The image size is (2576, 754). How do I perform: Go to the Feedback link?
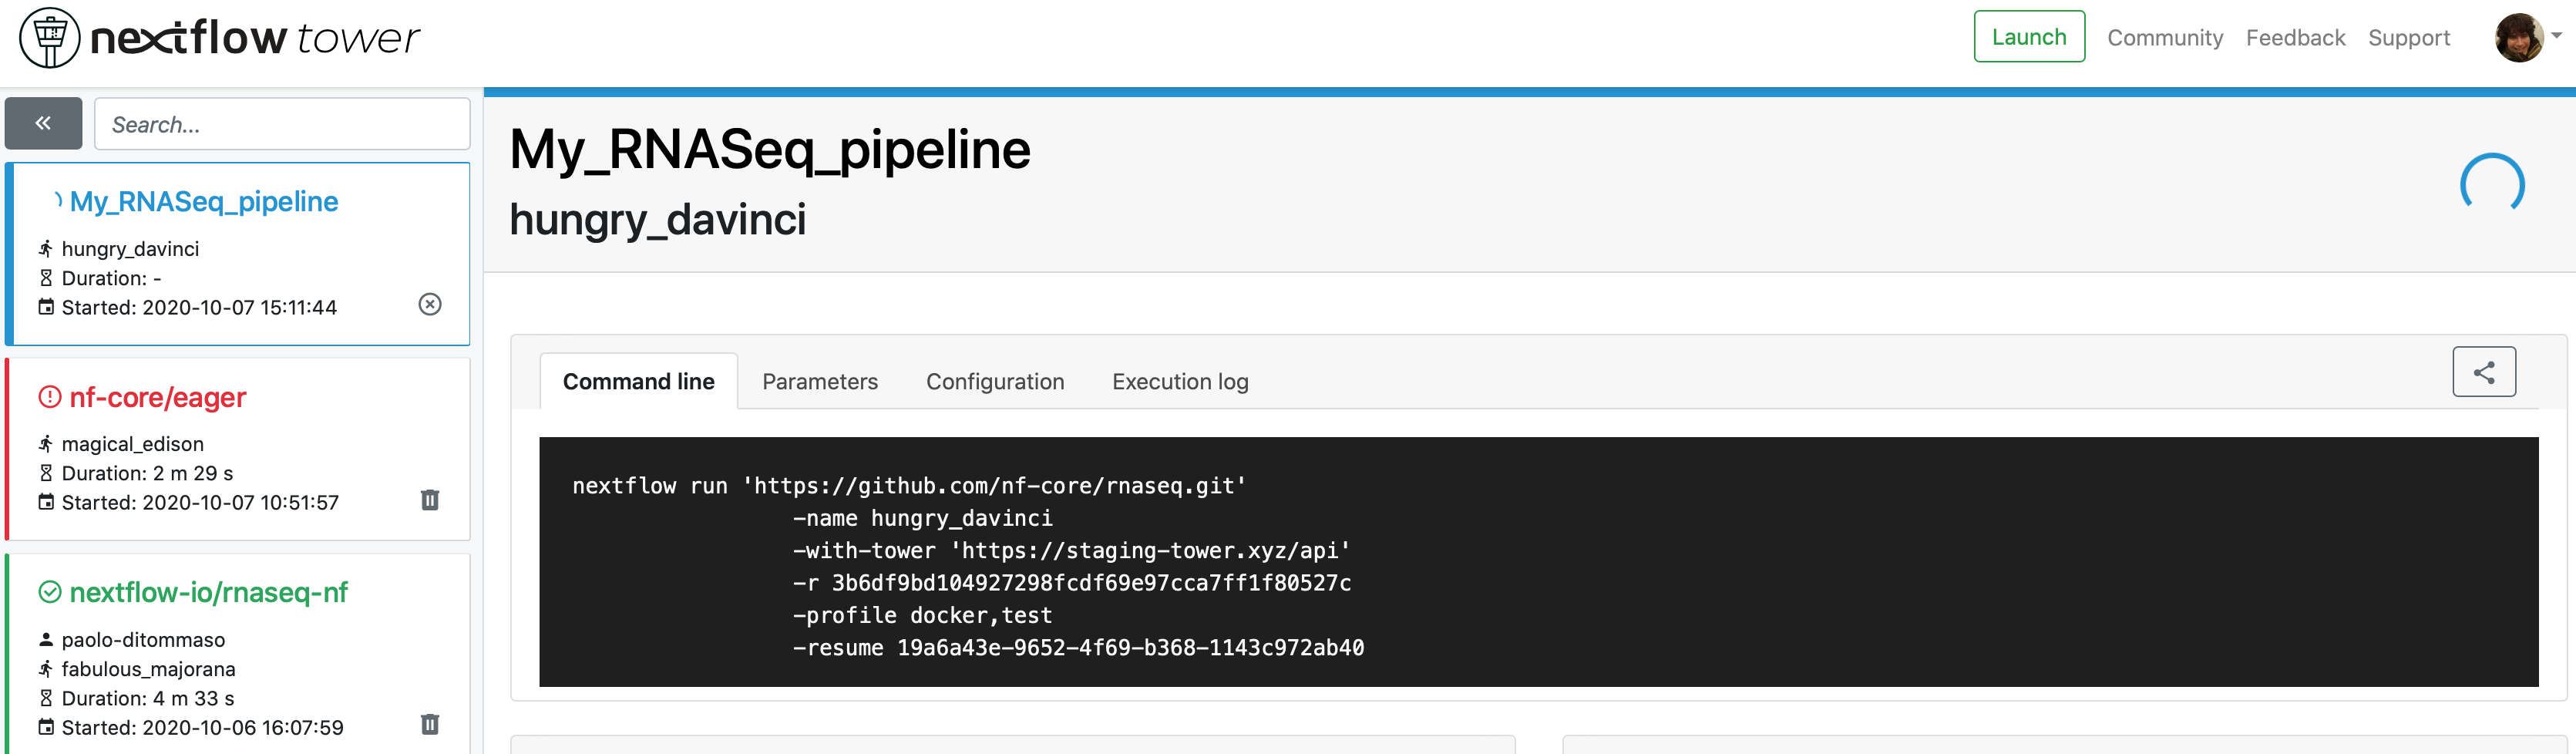click(2295, 38)
